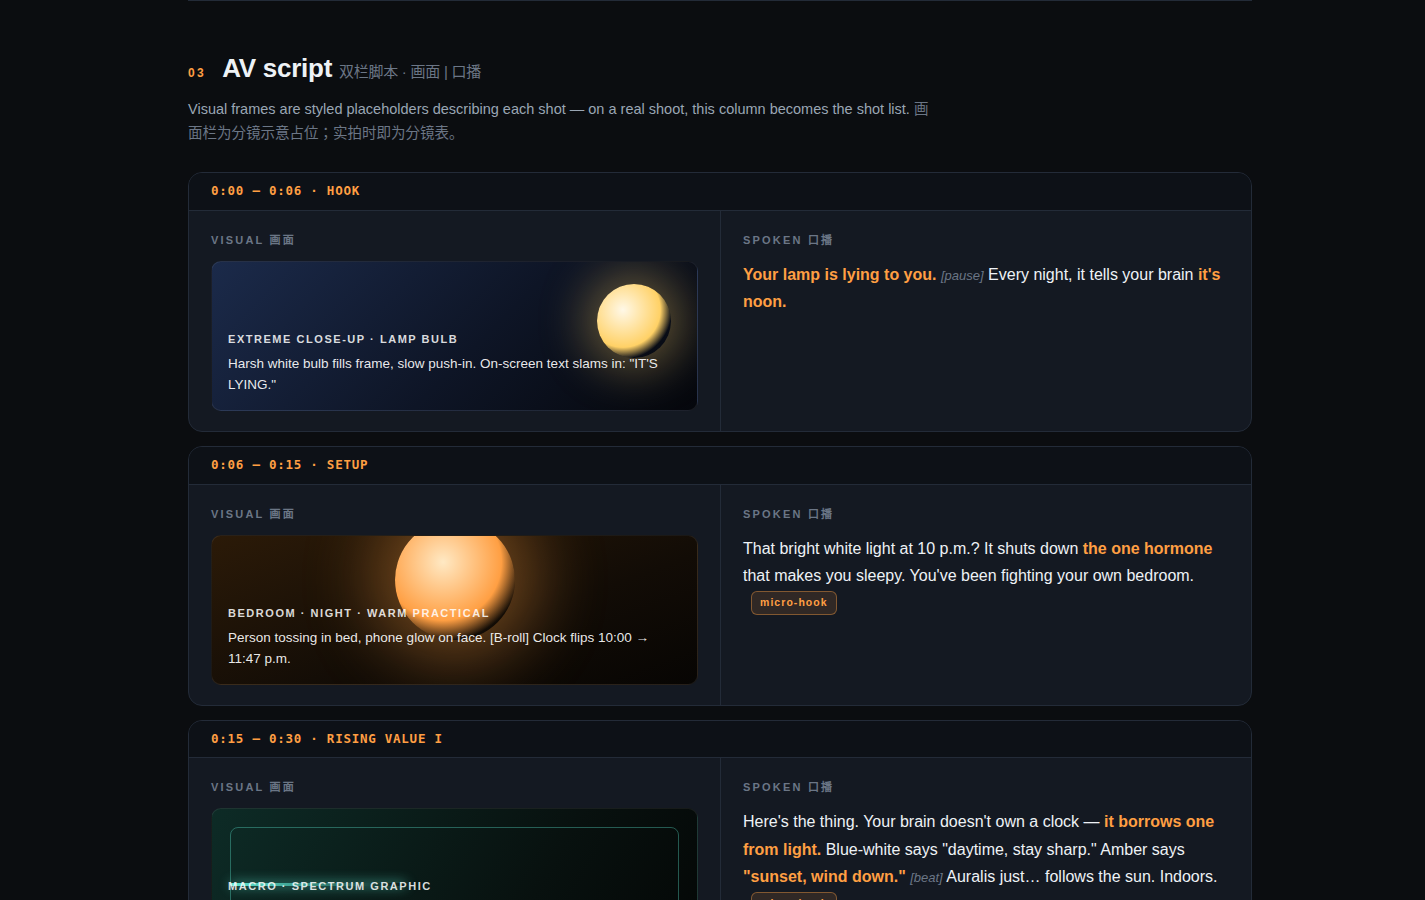Click the "SPOKEN 口播" label in the HOOK card
The image size is (1425, 900).
(x=788, y=240)
